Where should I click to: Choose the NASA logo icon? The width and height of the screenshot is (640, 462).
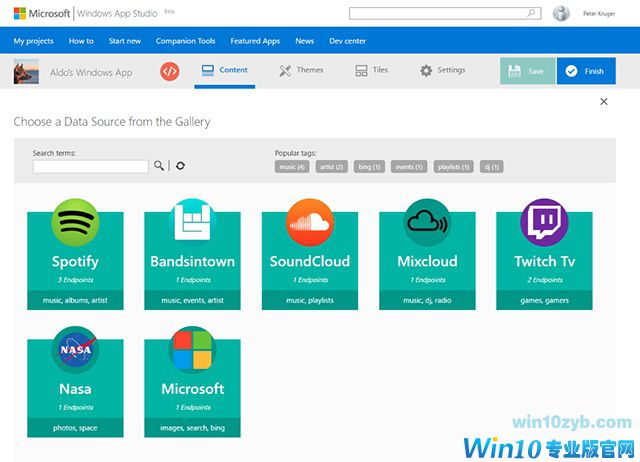[75, 350]
